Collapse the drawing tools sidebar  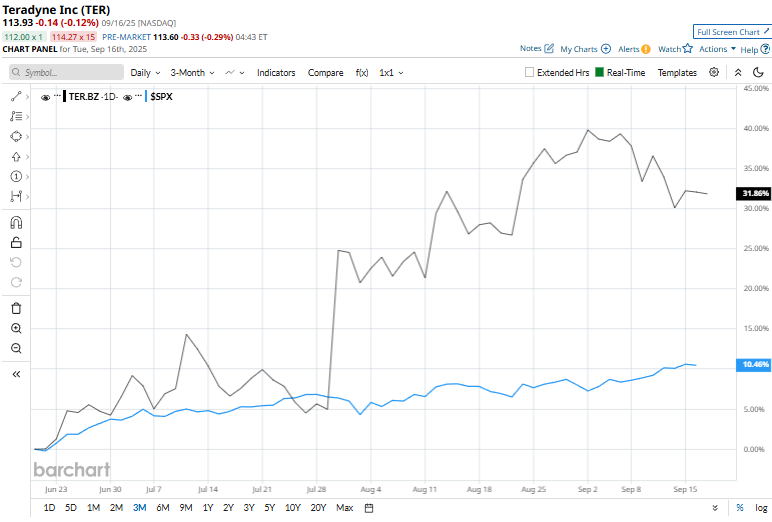pos(16,374)
